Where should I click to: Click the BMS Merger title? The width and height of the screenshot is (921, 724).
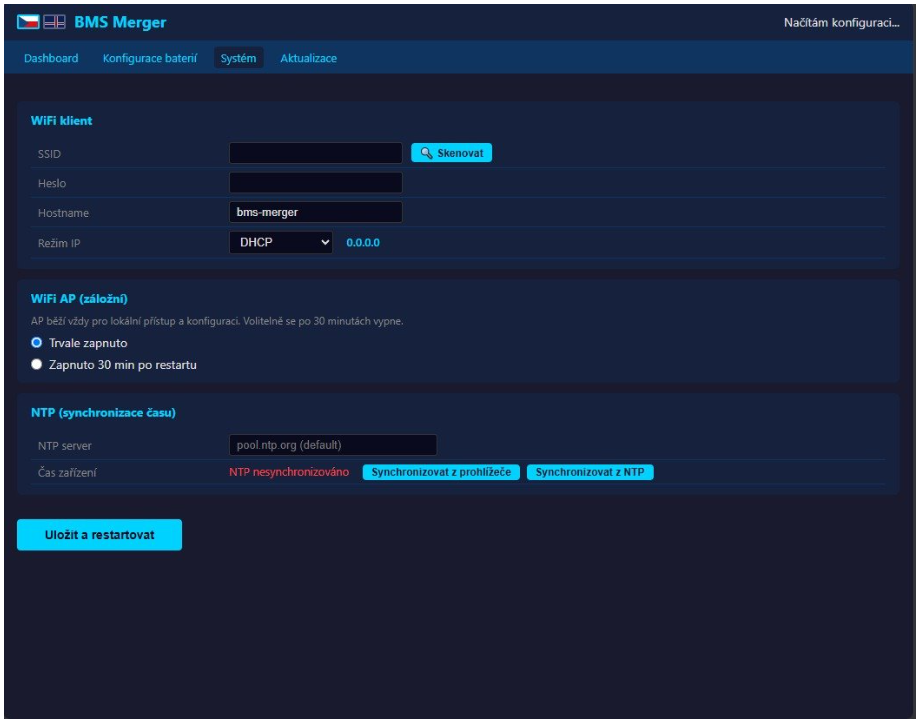click(120, 22)
